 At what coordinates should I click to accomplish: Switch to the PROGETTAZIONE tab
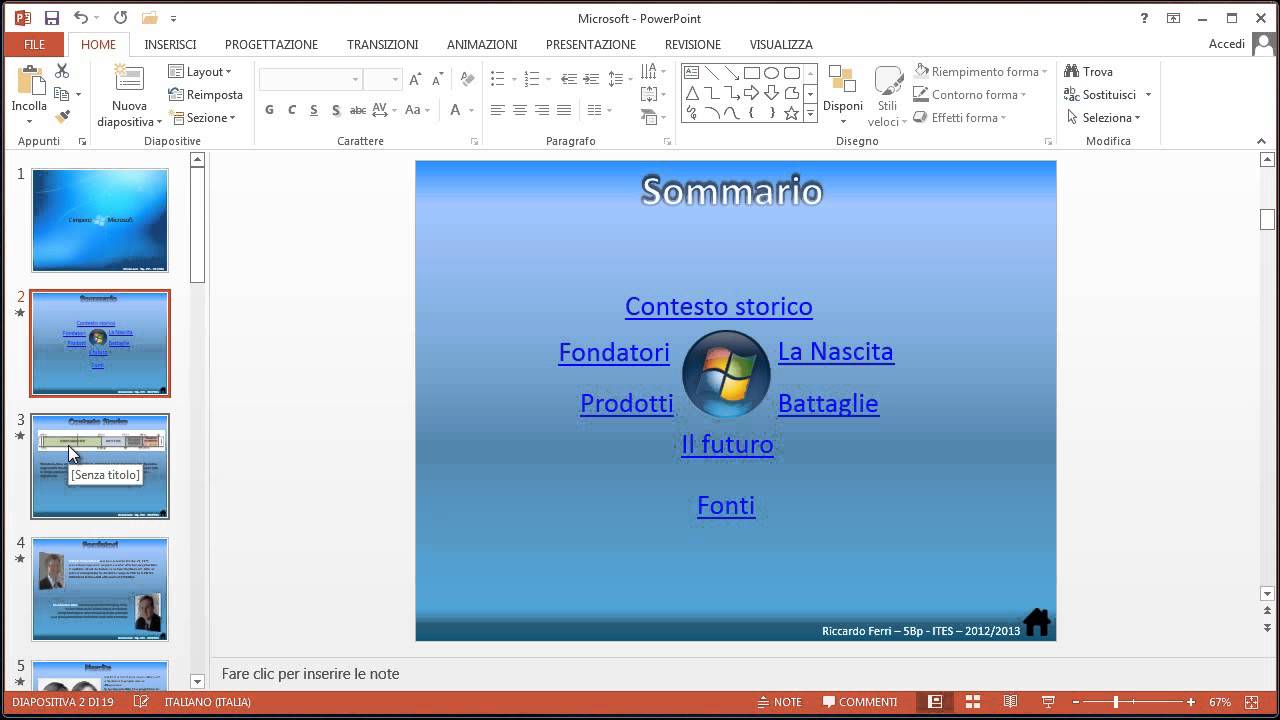coord(271,44)
